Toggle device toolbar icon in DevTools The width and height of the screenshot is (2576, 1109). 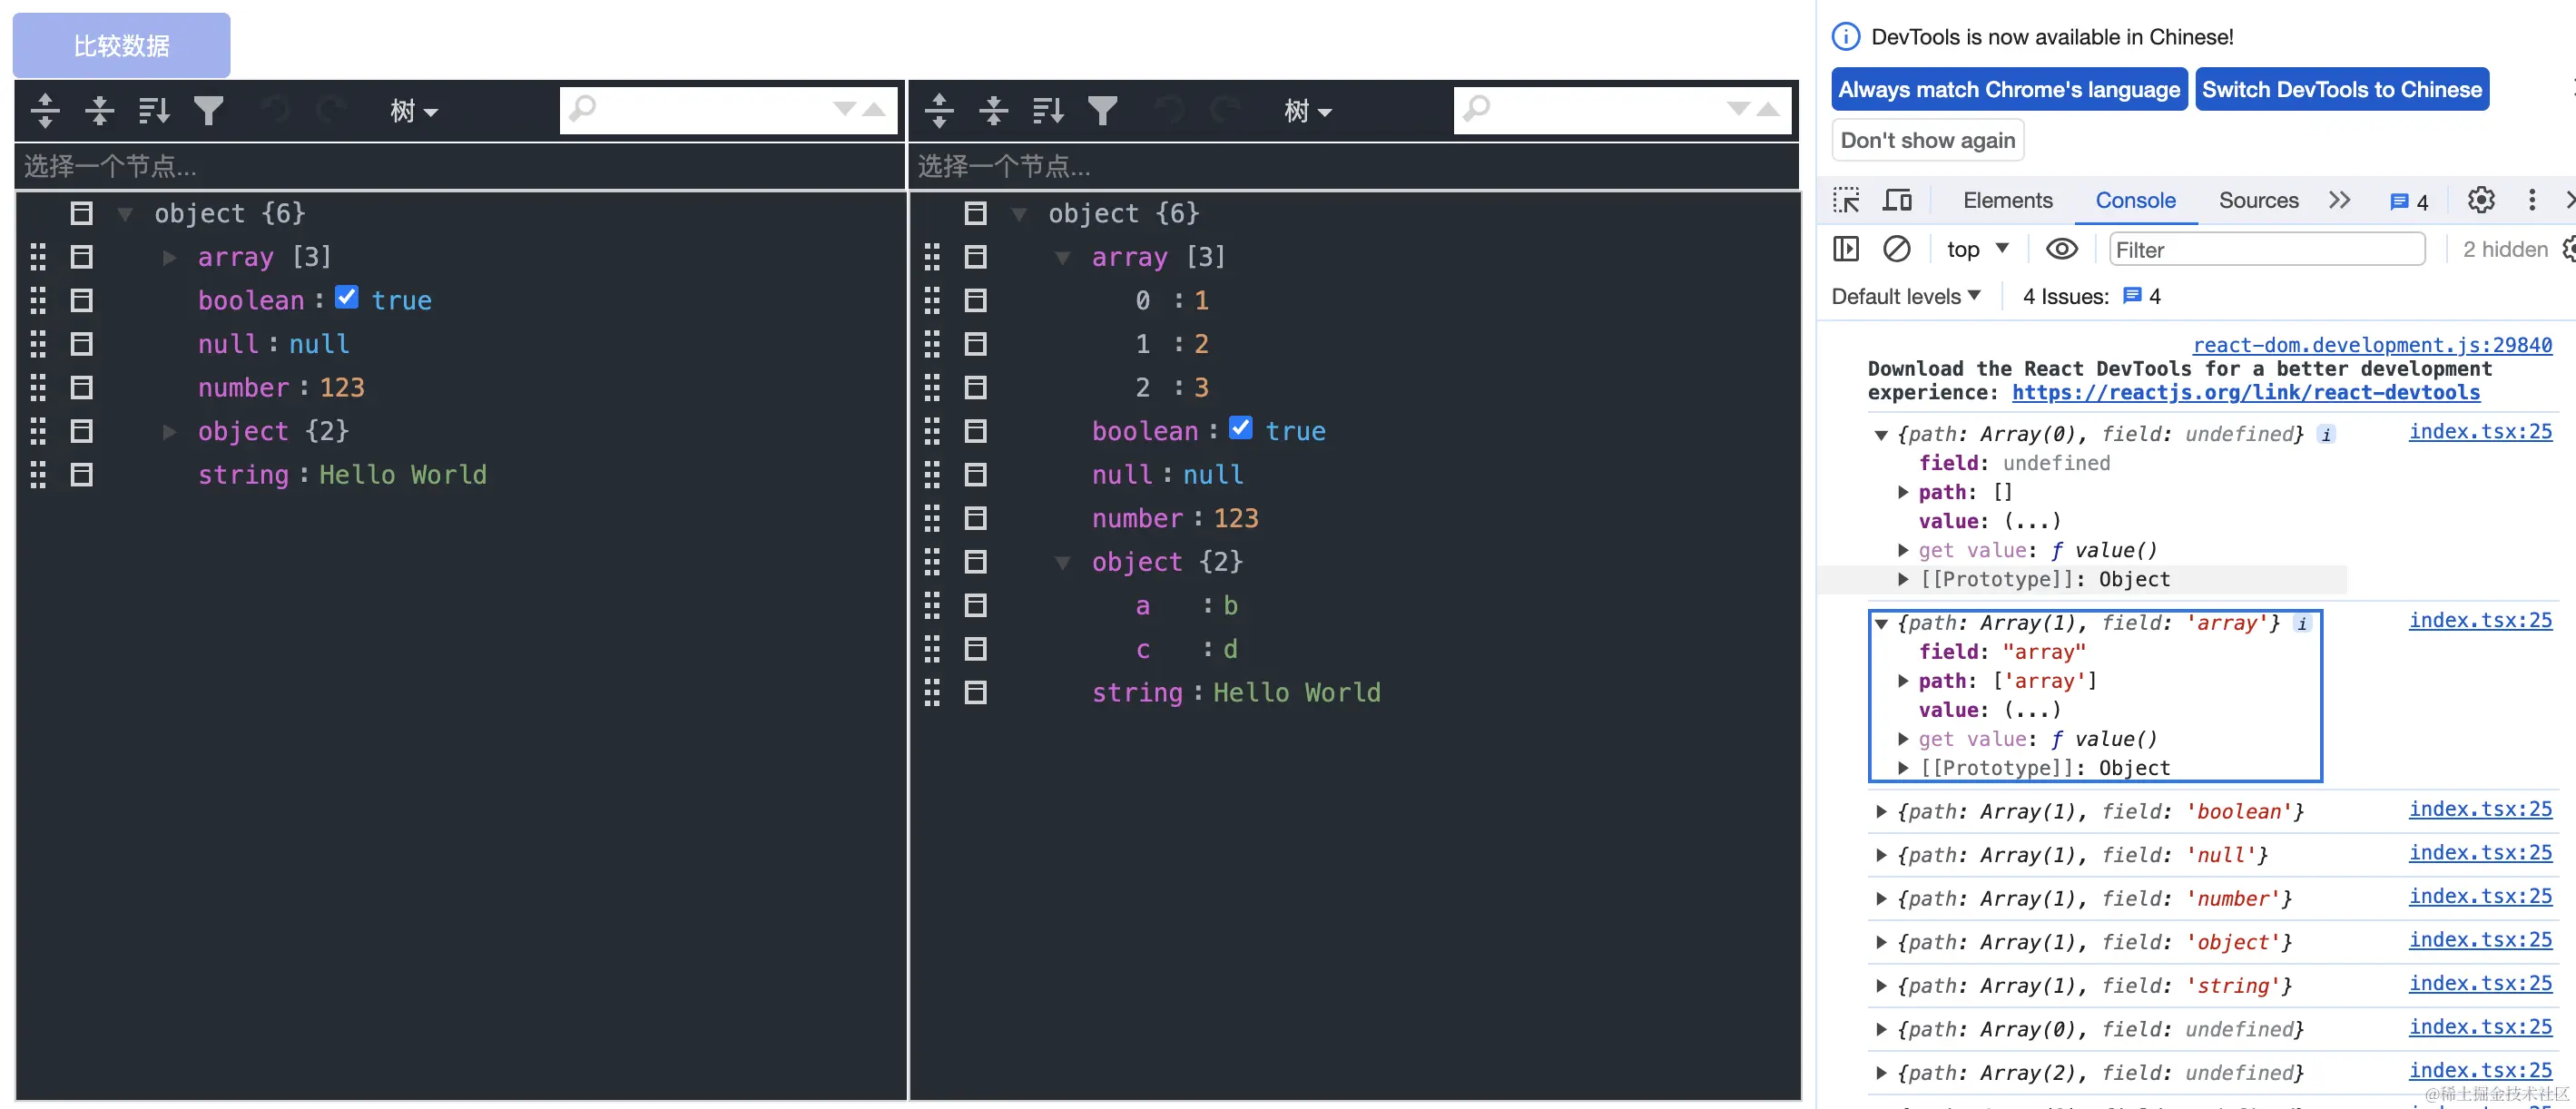coord(1897,200)
